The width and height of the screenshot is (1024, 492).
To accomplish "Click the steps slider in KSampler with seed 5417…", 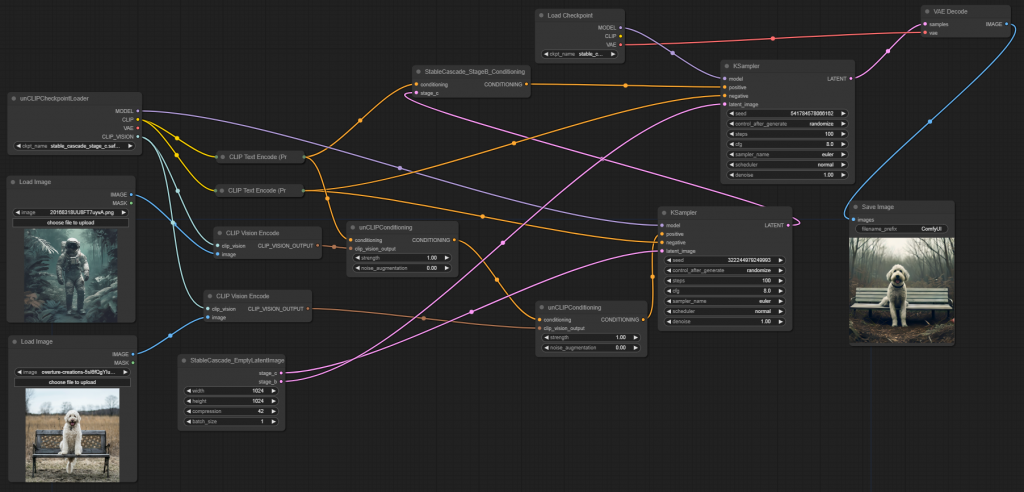I will (787, 134).
